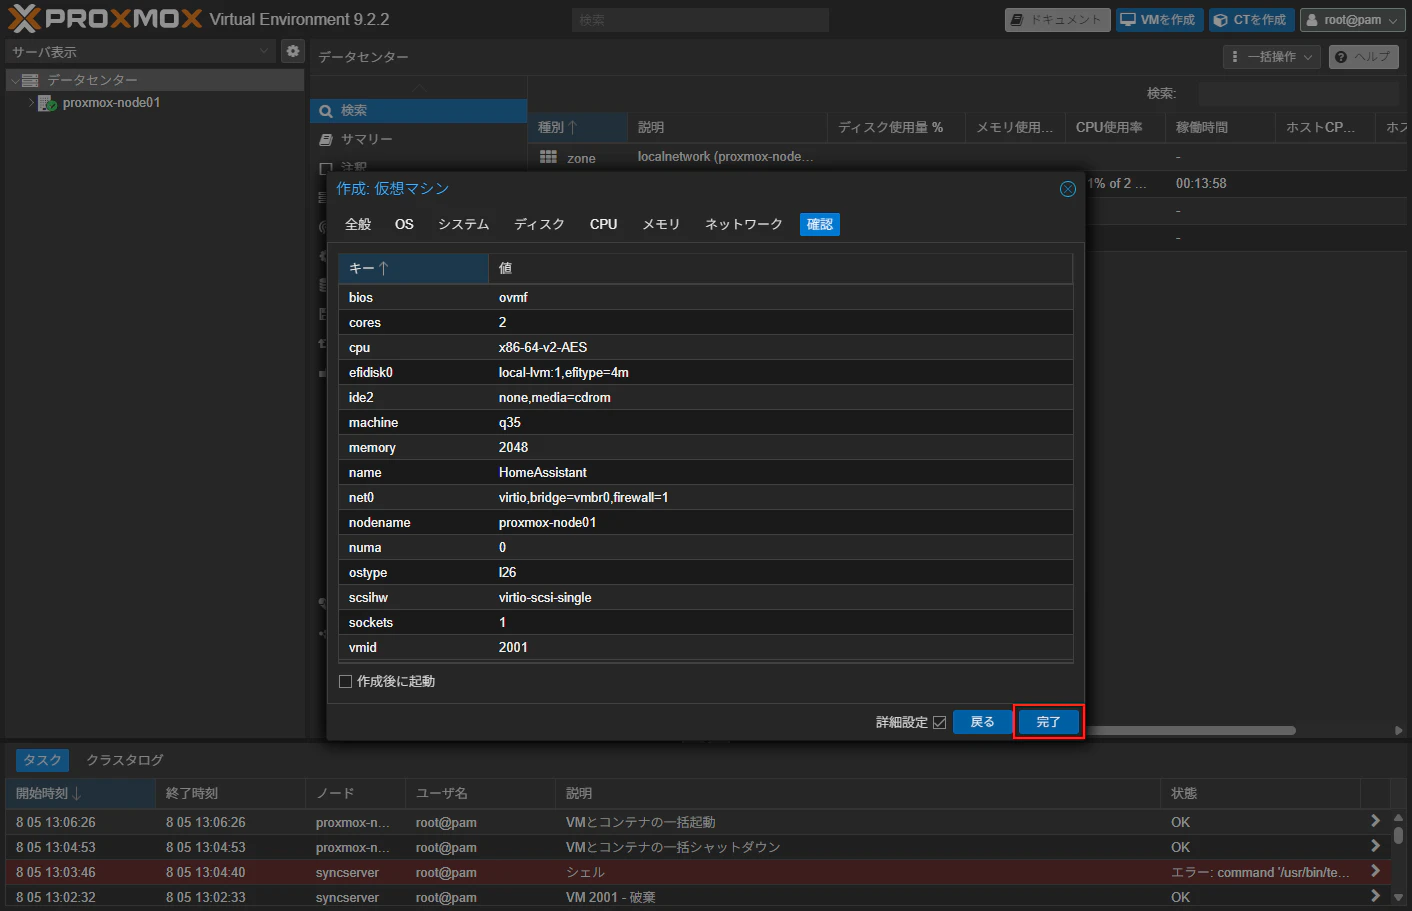Open details arrow for task 13:04:53
The height and width of the screenshot is (911, 1412).
click(1375, 846)
